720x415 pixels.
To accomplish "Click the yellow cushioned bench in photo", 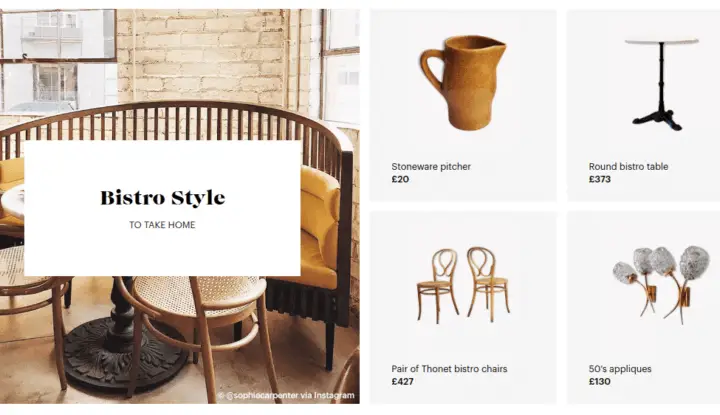I will coord(321,225).
